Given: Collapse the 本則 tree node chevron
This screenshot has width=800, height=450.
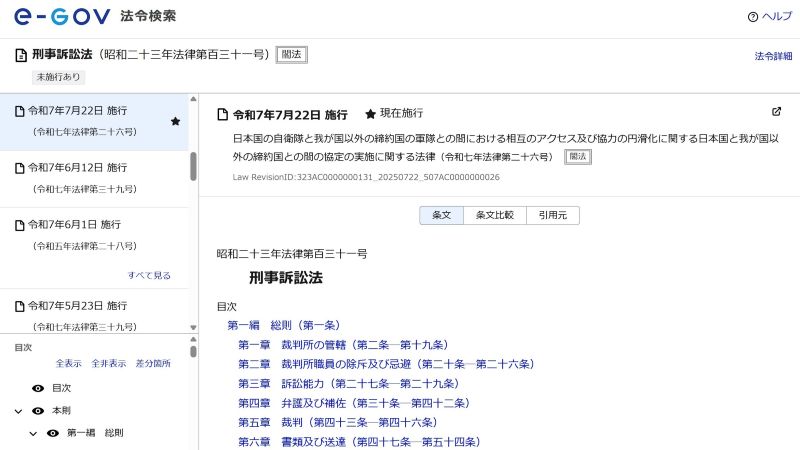Looking at the screenshot, I should [18, 410].
